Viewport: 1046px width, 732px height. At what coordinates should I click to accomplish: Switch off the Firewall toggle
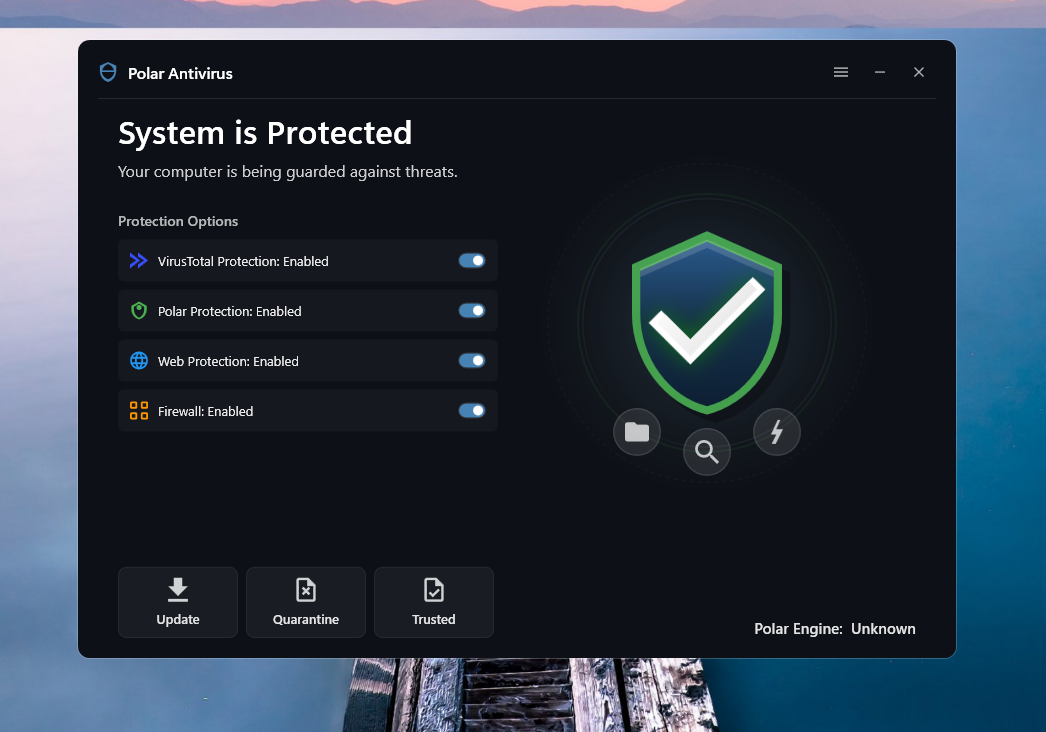point(472,411)
